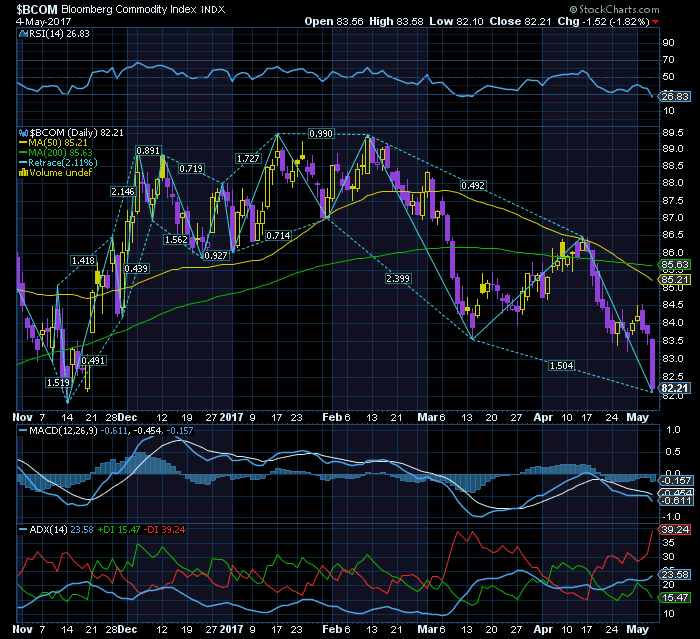700x639 pixels.
Task: Click the 2.146 retracement label
Action: pyautogui.click(x=123, y=192)
